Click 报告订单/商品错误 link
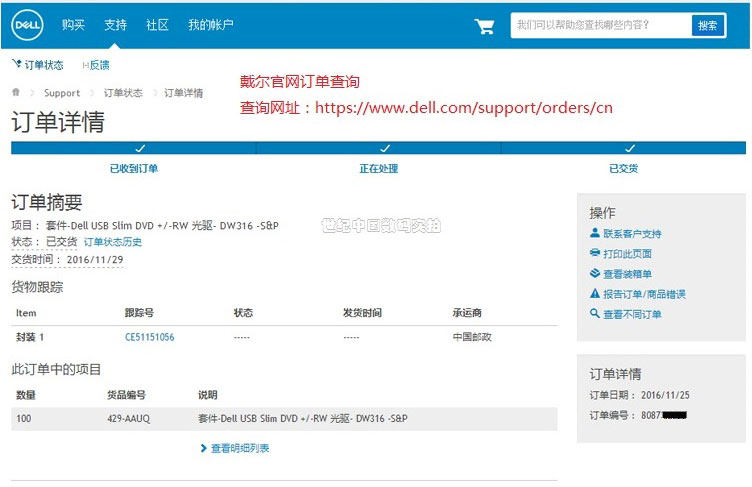This screenshot has width=752, height=487. (x=644, y=294)
